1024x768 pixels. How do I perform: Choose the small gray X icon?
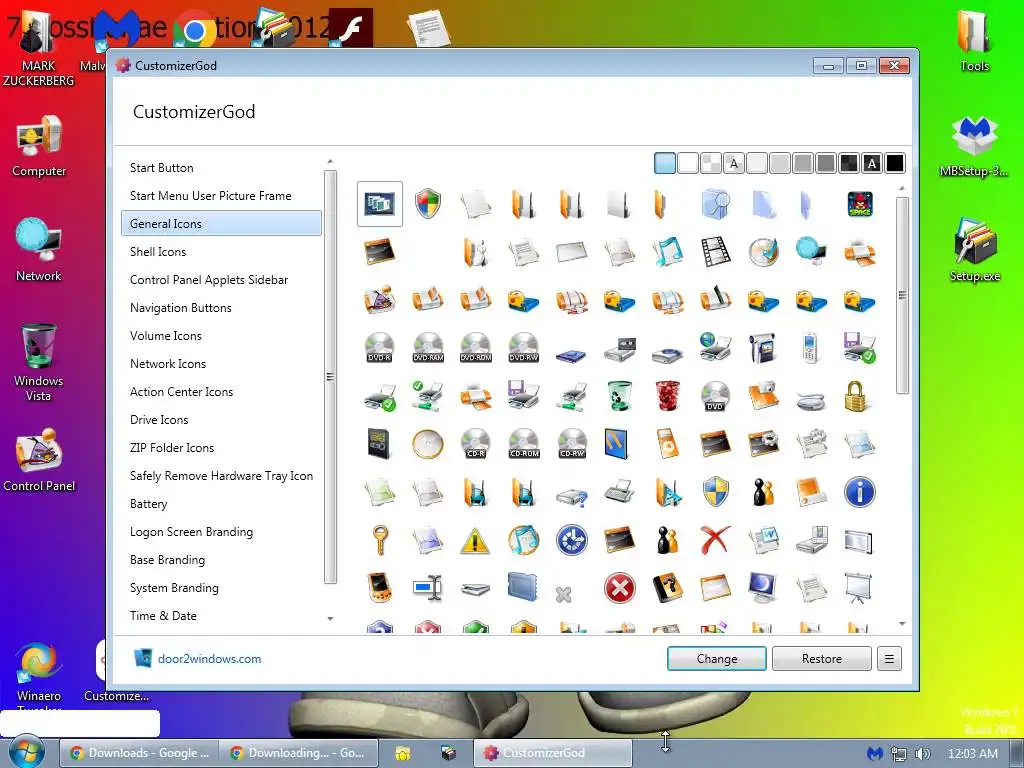point(564,594)
